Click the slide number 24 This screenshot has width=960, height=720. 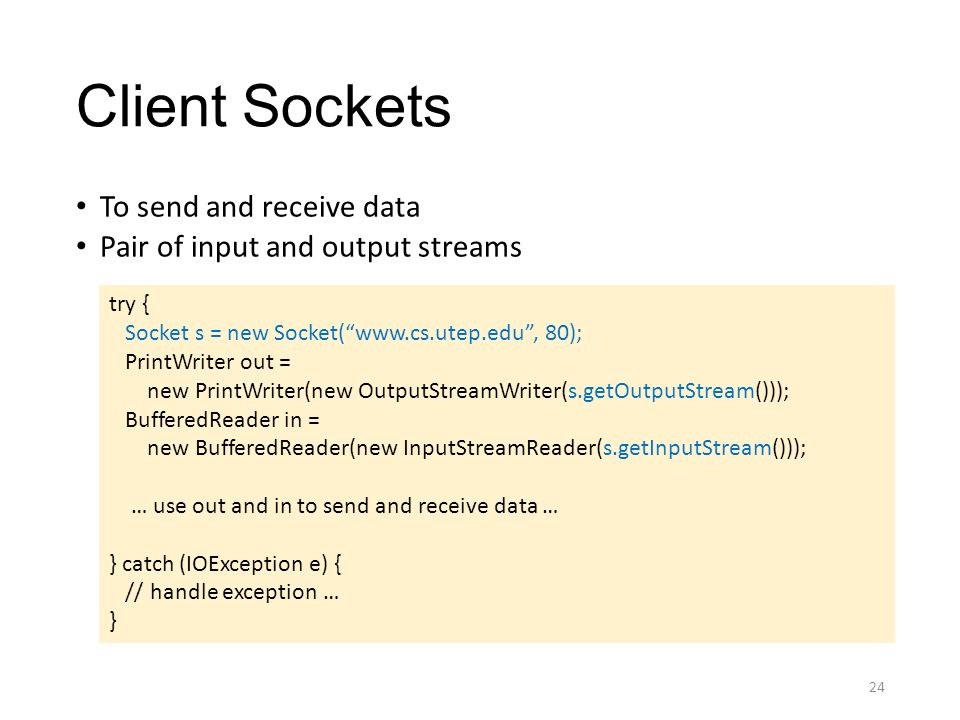877,687
